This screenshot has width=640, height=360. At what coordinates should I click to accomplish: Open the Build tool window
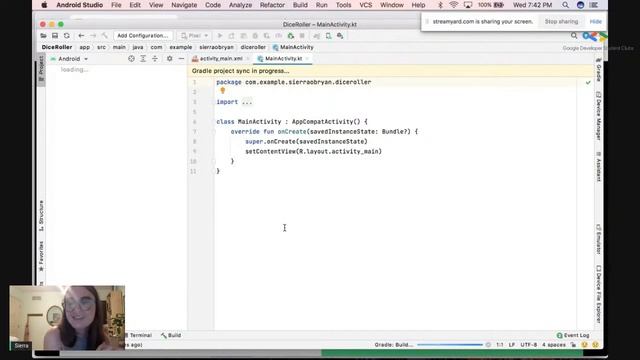tap(171, 335)
